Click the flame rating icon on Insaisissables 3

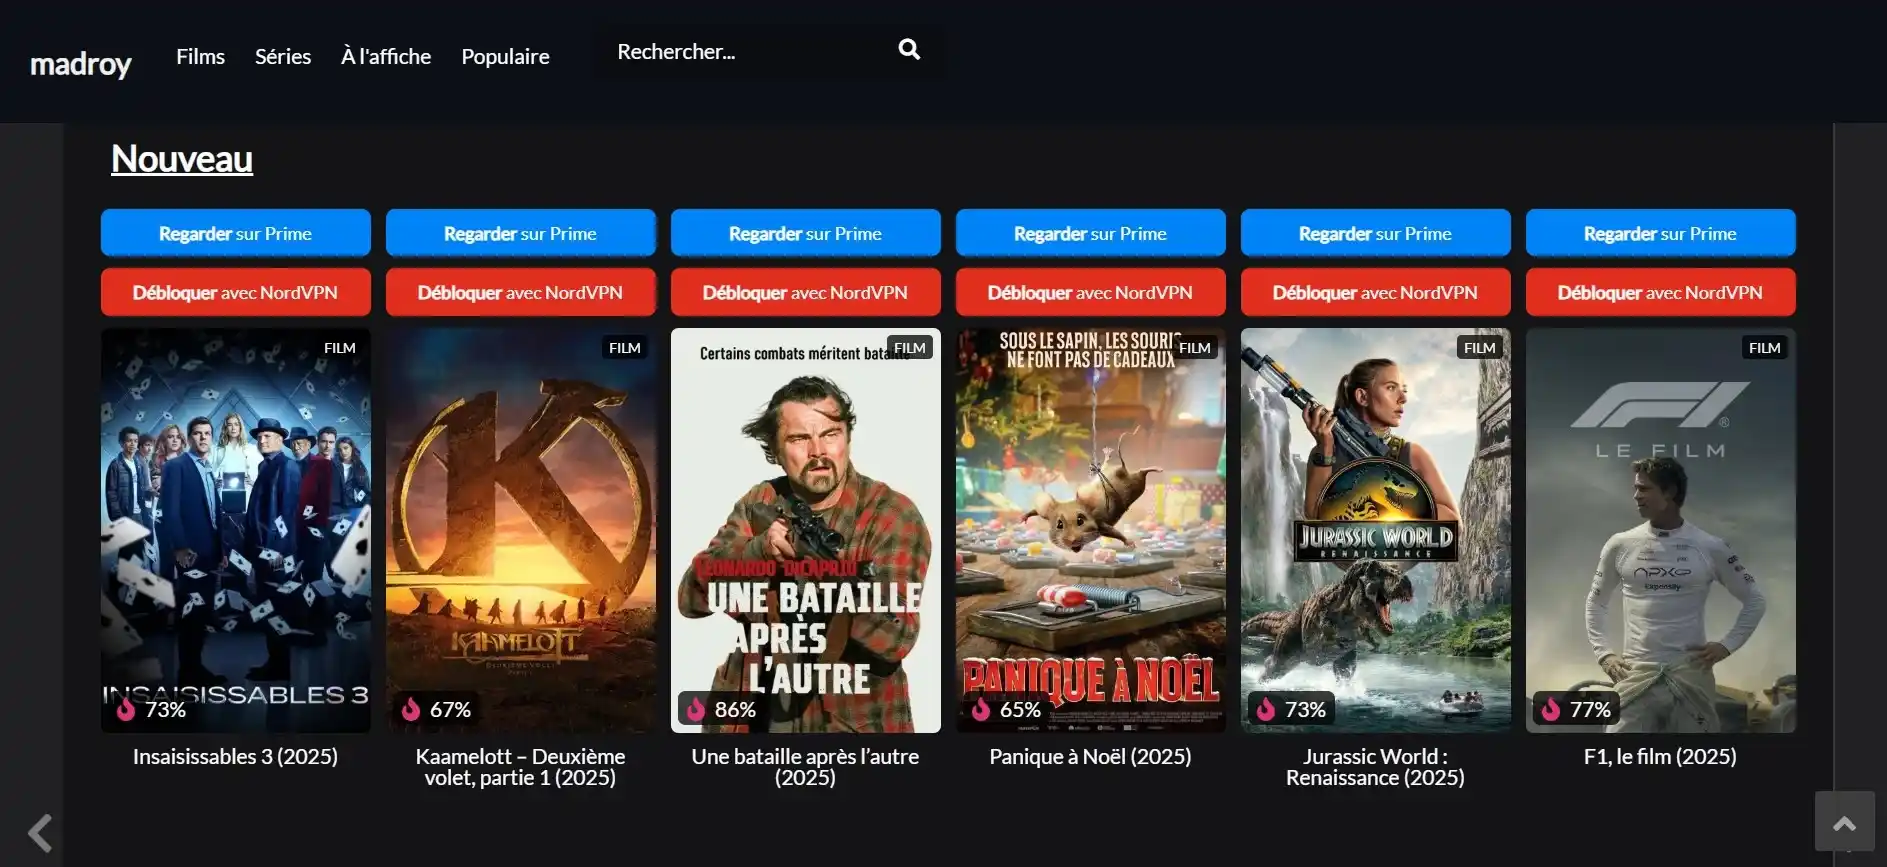point(127,709)
